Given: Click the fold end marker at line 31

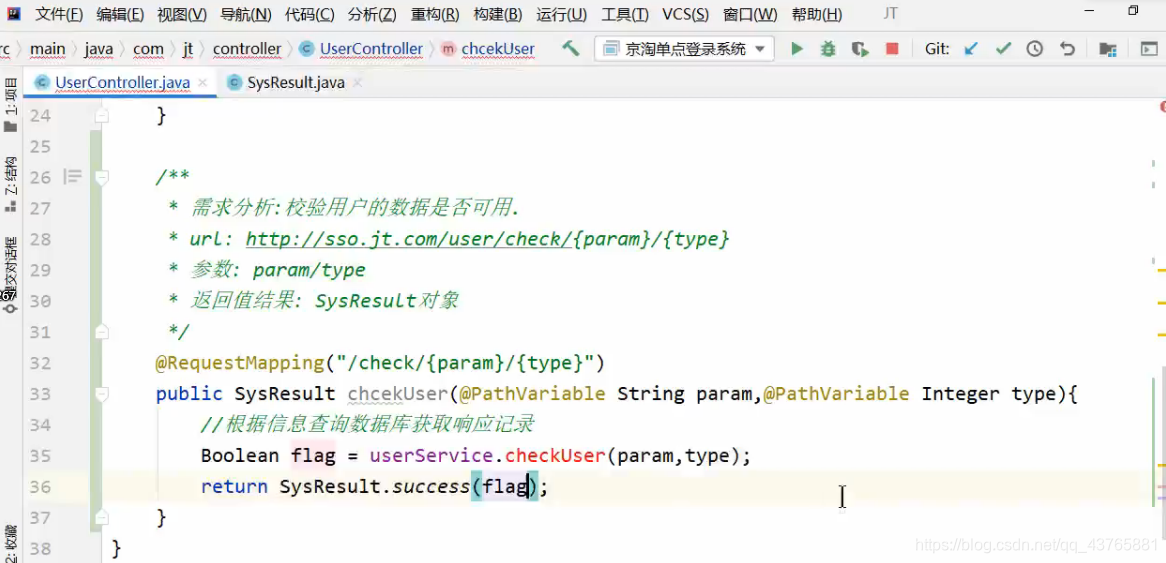Looking at the screenshot, I should [x=102, y=332].
